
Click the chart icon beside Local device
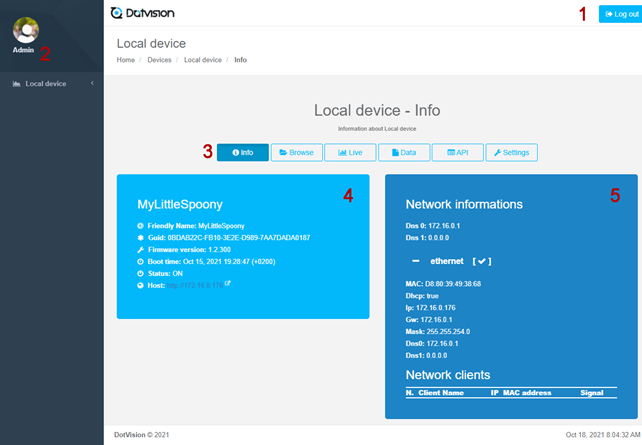click(x=16, y=84)
